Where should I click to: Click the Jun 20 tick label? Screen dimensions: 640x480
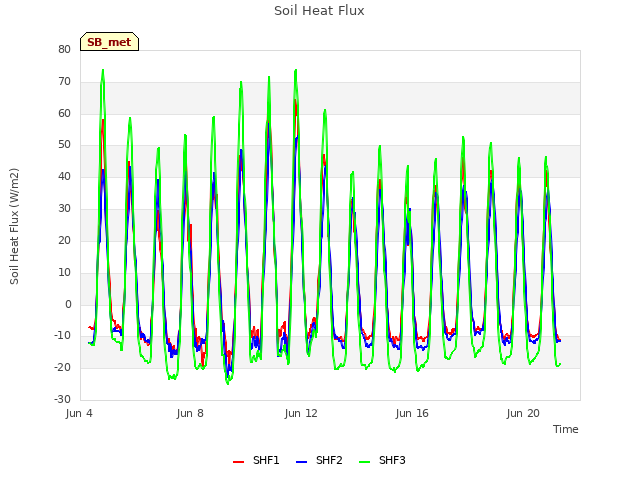coord(523,413)
